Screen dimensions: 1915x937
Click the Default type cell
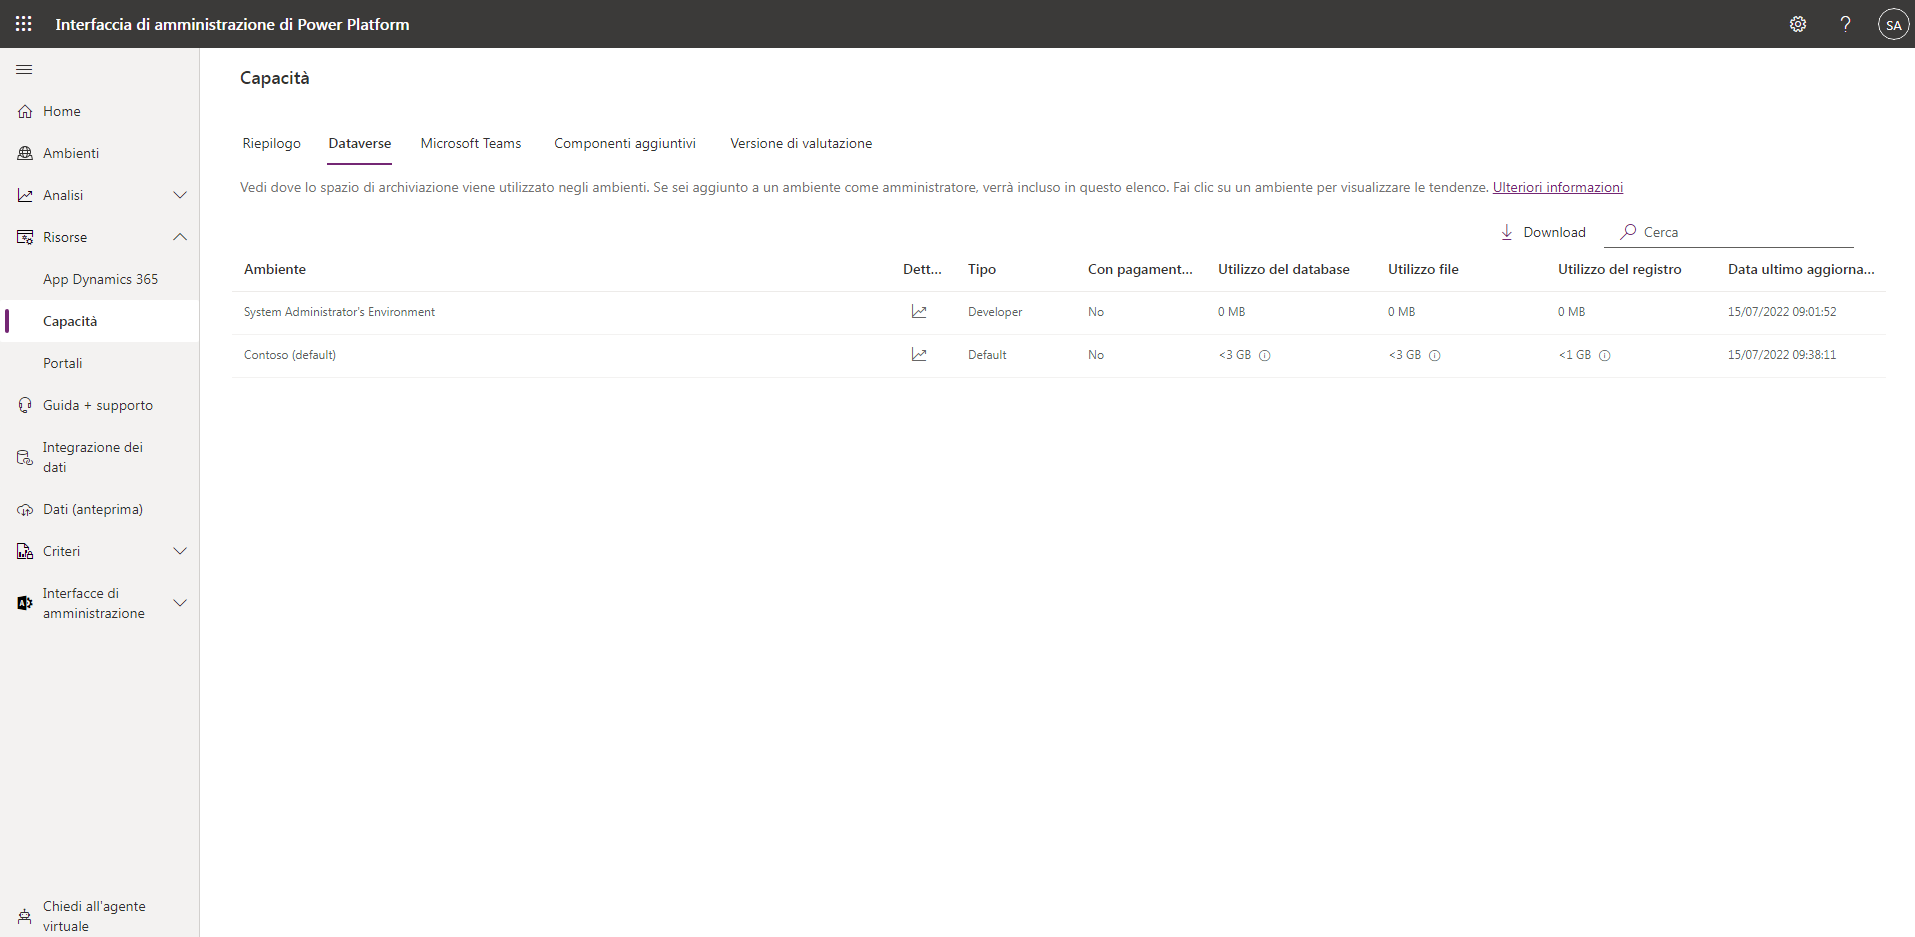tap(987, 355)
